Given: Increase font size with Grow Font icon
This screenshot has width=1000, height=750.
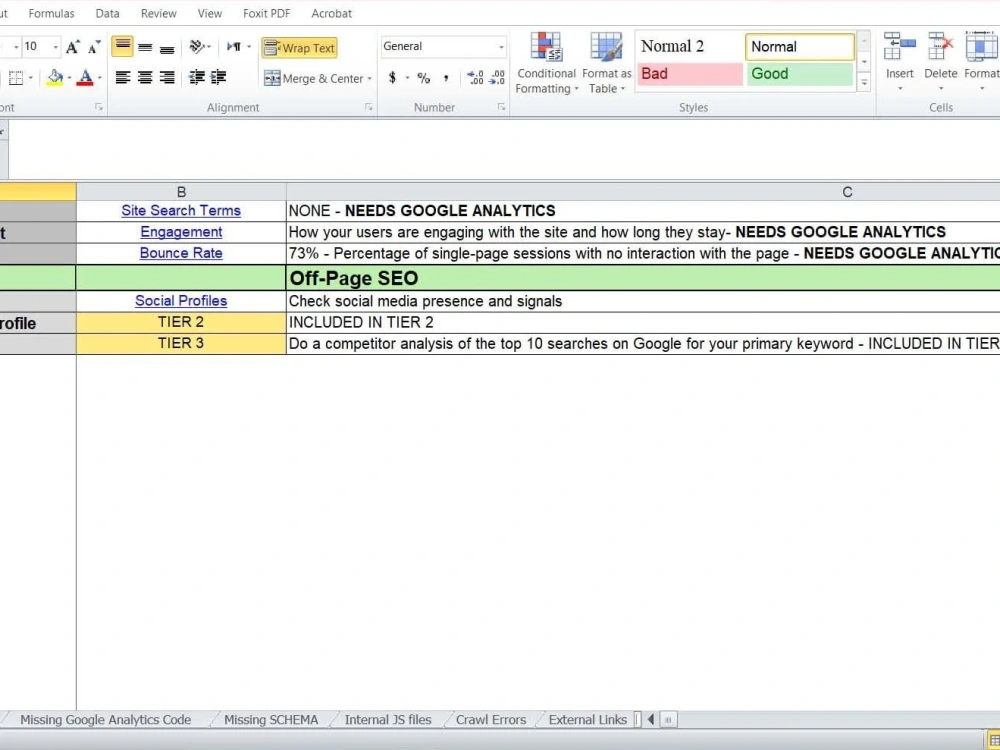Looking at the screenshot, I should coord(73,47).
